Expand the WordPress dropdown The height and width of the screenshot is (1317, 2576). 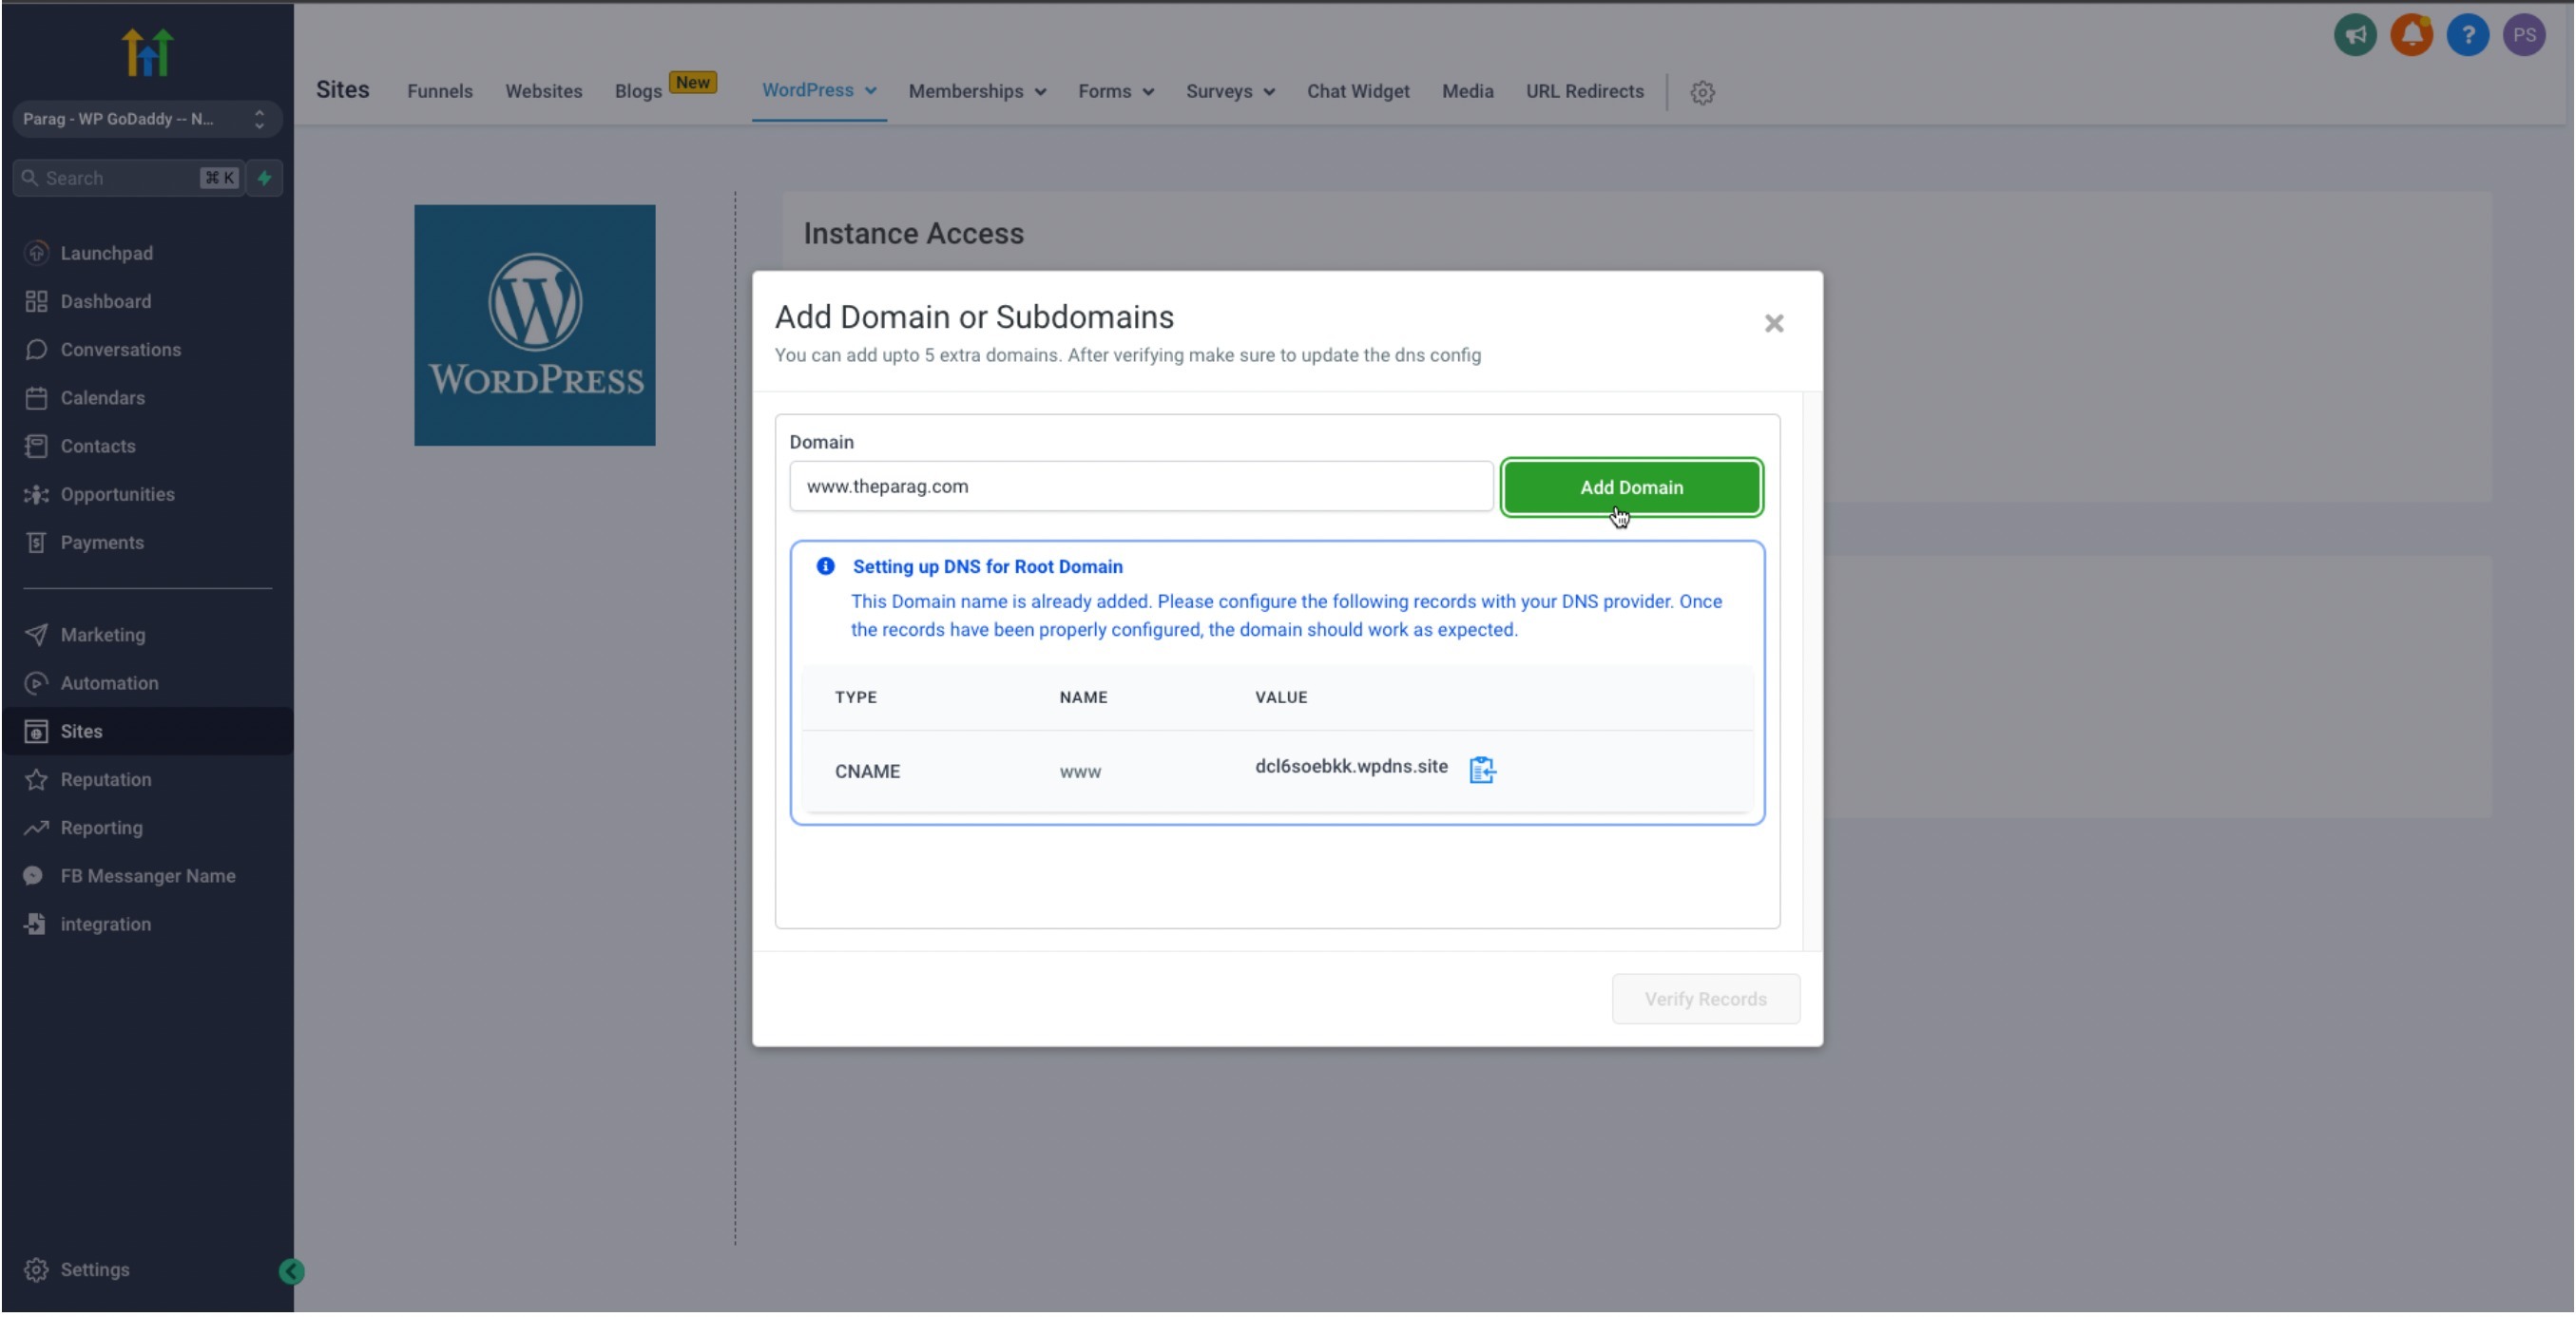818,90
